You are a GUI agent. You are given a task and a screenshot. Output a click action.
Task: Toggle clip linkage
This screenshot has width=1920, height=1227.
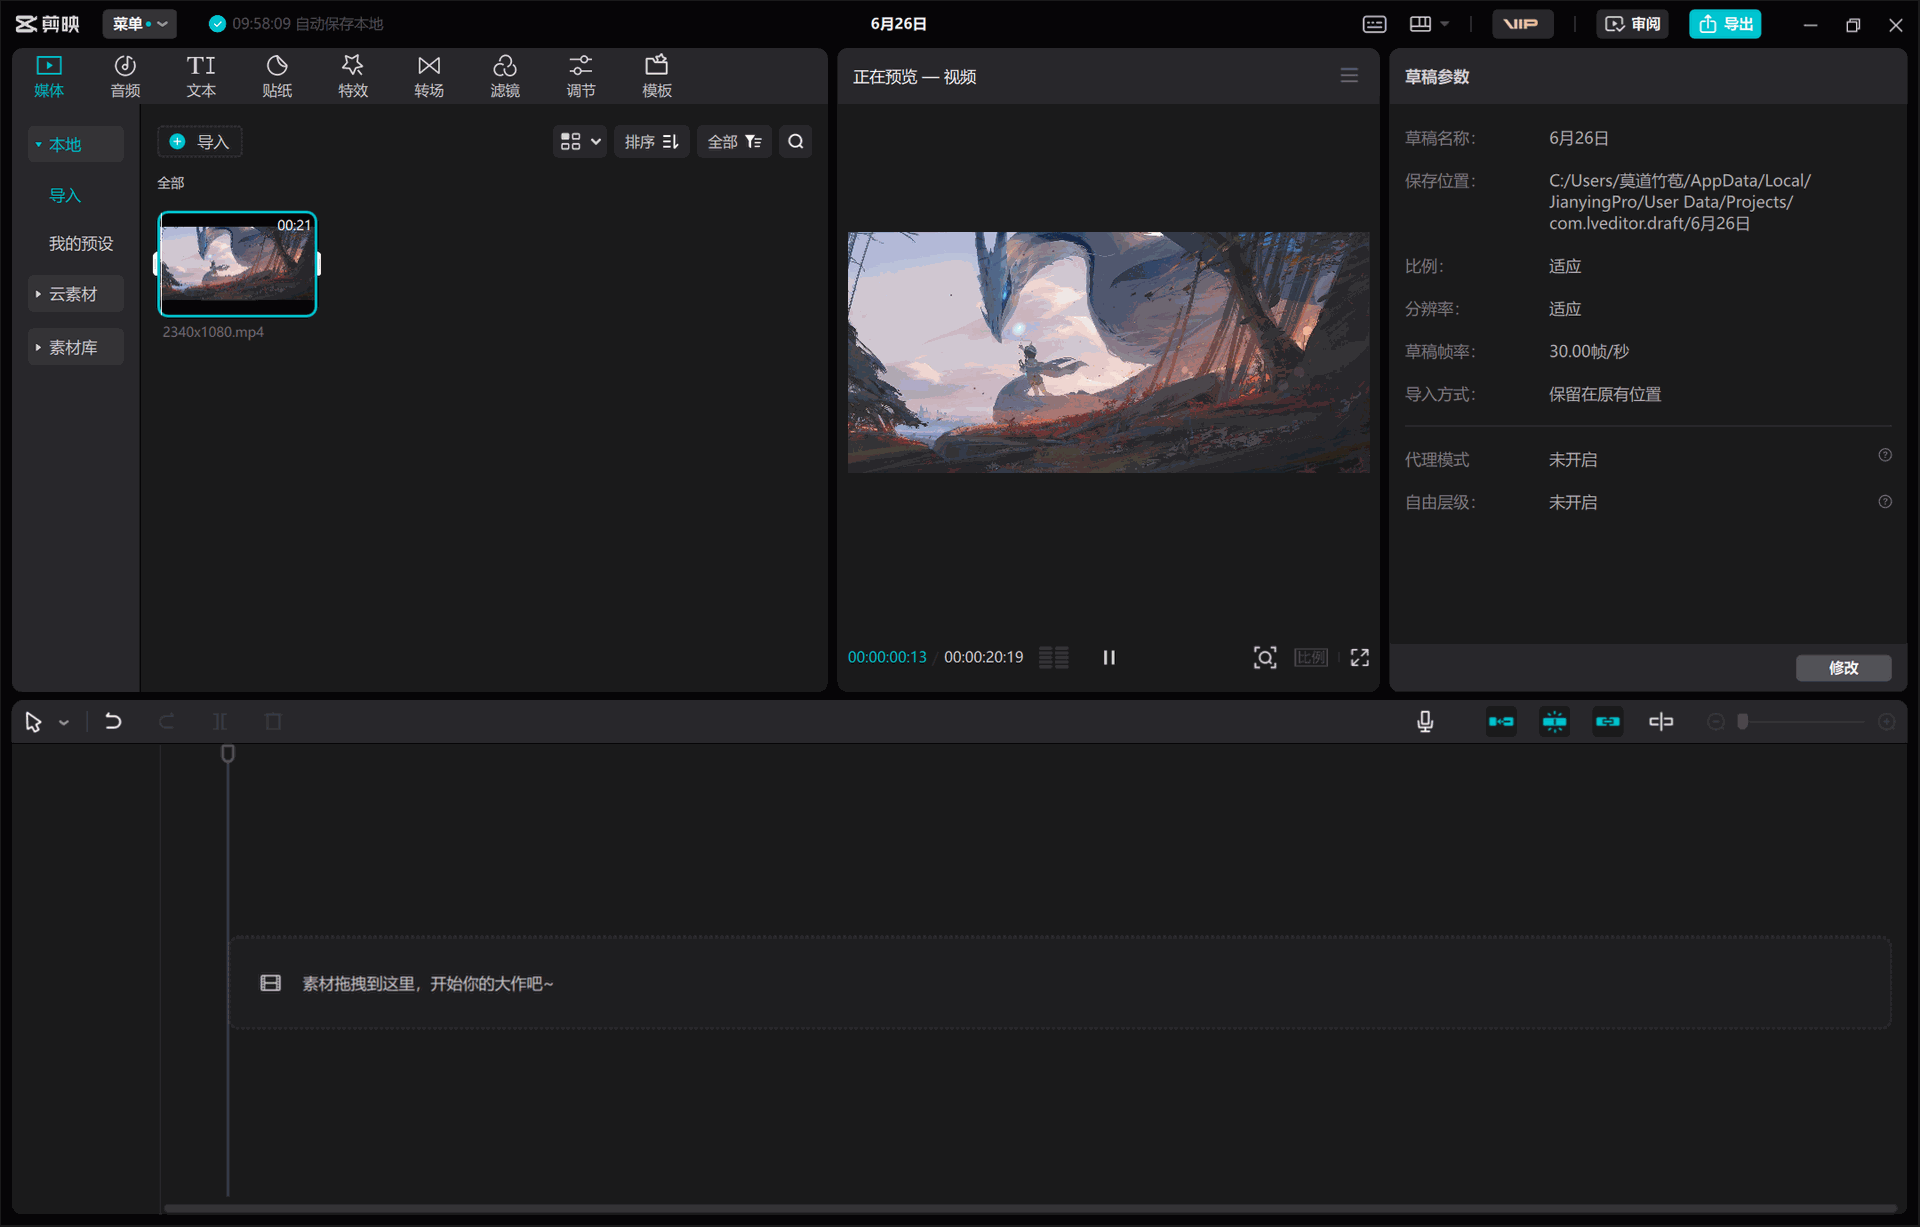(1607, 722)
